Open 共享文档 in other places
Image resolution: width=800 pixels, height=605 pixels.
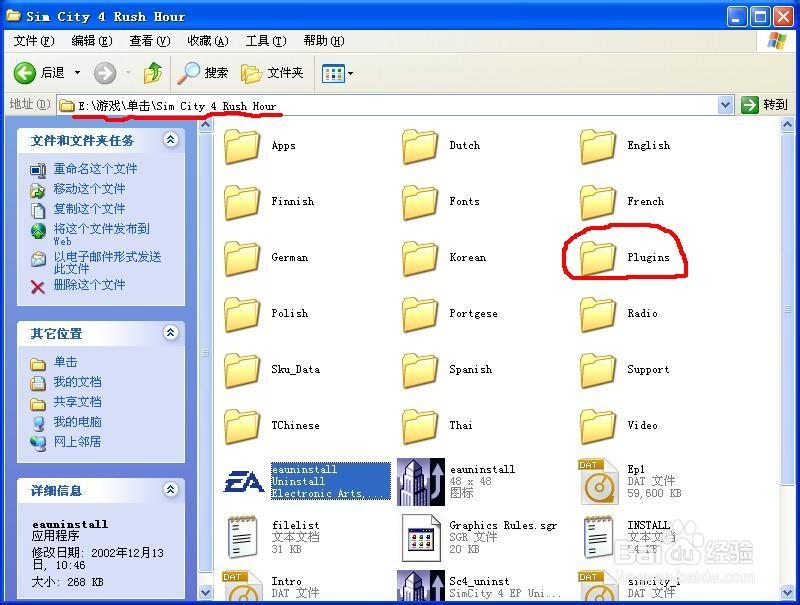point(78,402)
